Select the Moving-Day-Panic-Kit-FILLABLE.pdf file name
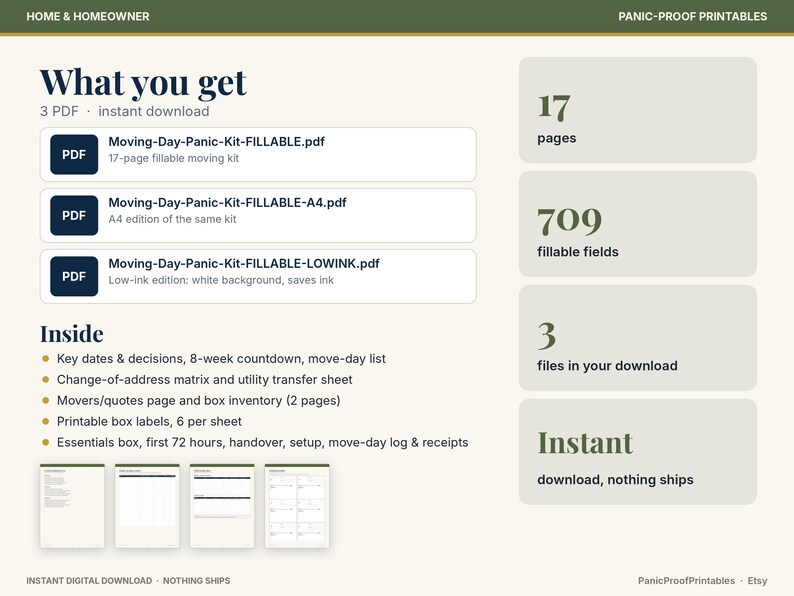794x596 pixels. pos(216,142)
